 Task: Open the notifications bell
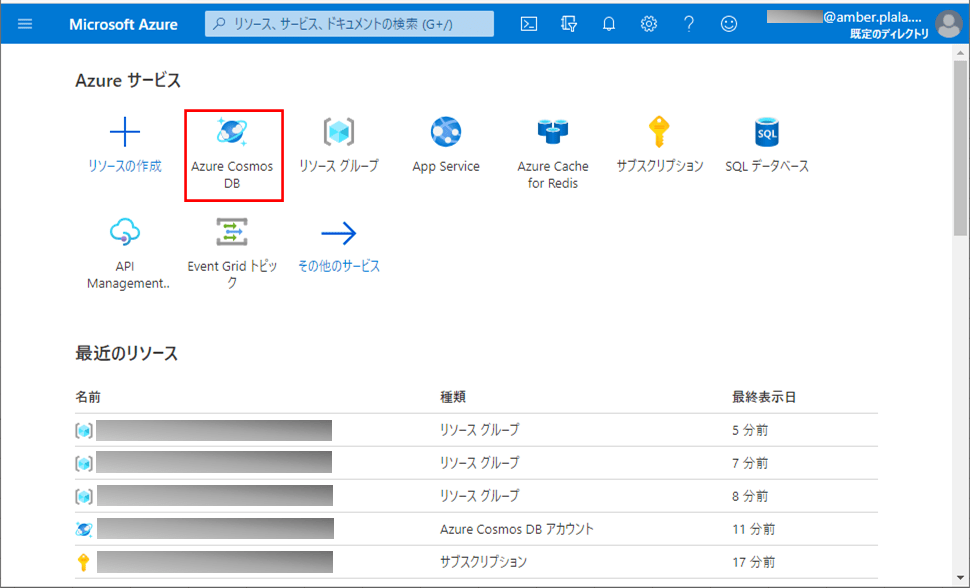click(609, 24)
